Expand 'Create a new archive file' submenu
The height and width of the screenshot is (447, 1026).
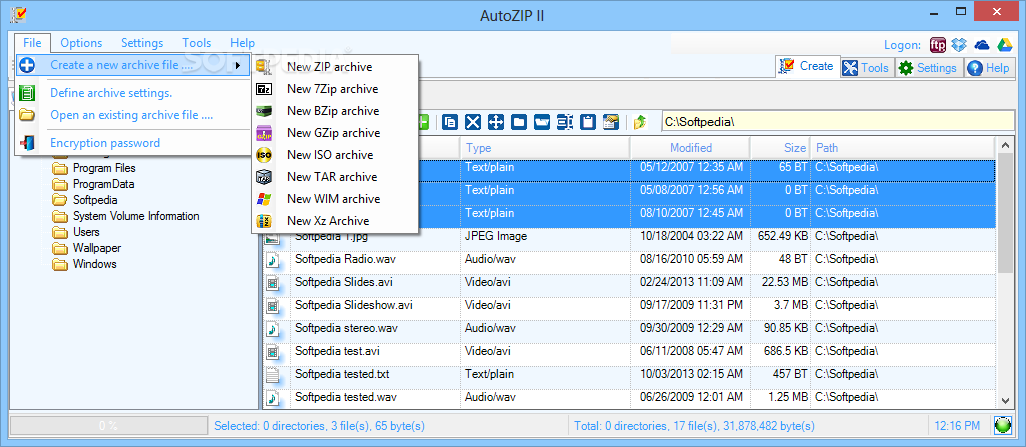click(x=133, y=65)
